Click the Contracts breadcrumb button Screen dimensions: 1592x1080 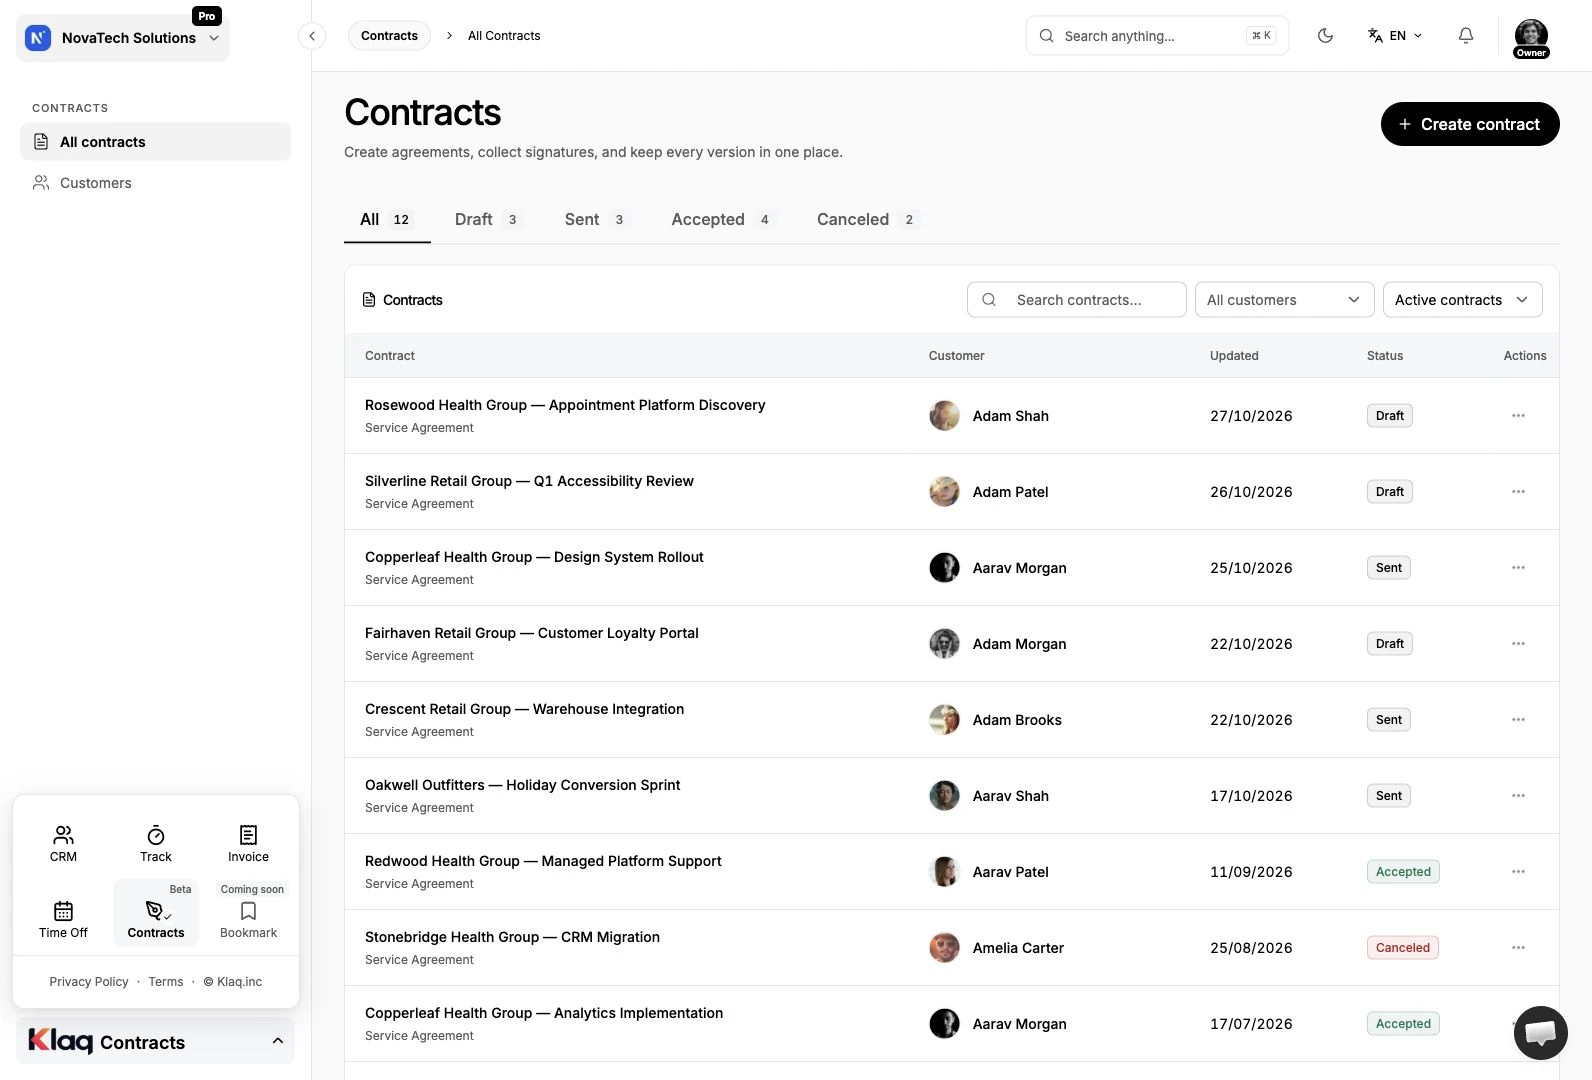tap(389, 36)
